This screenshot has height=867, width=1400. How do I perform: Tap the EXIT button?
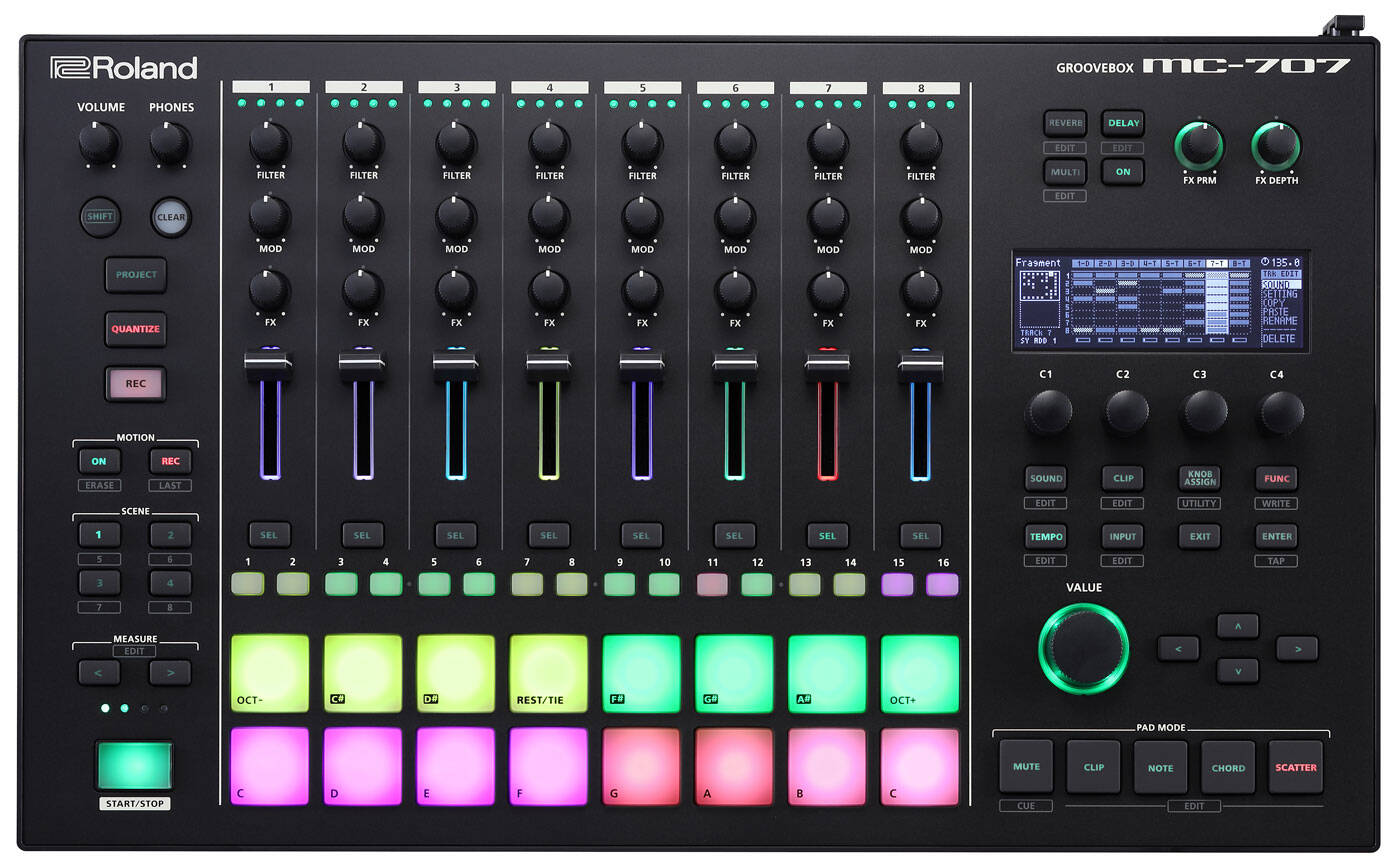(x=1200, y=536)
